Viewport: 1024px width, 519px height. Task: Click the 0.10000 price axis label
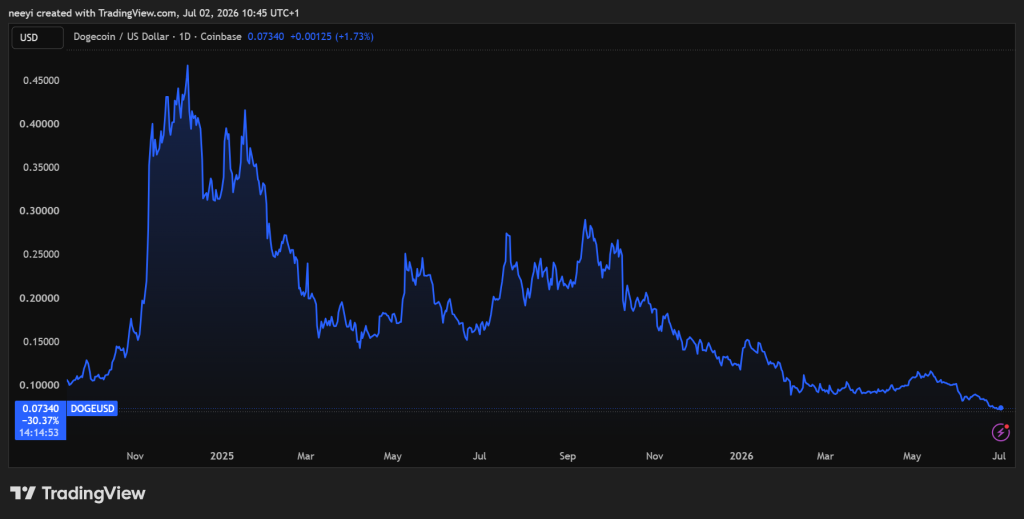tap(40, 385)
